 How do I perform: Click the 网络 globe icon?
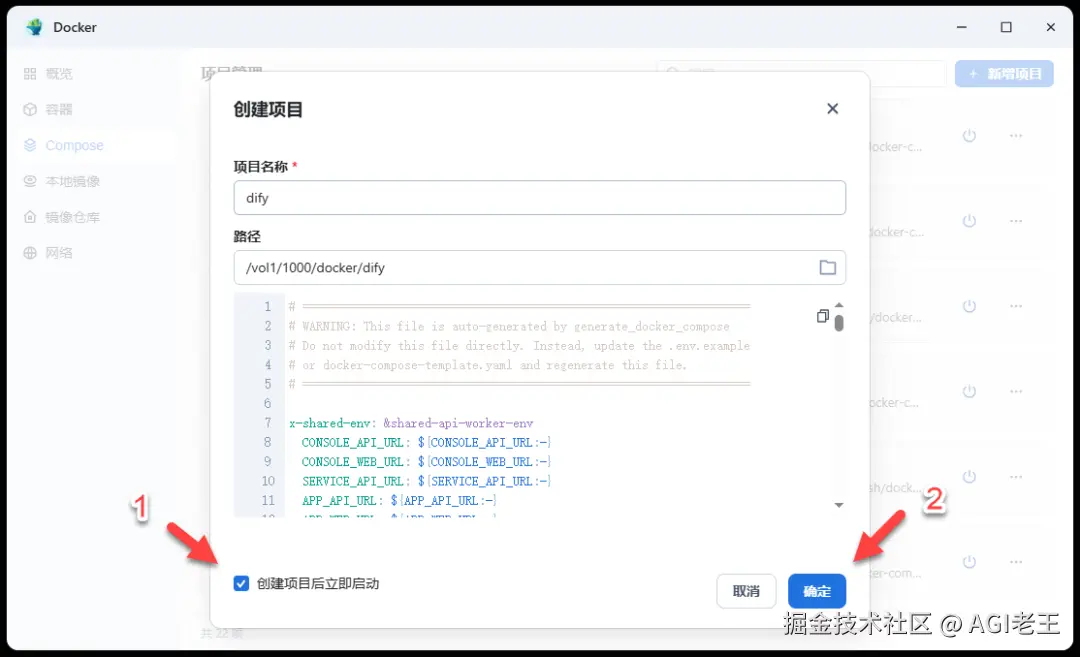pyautogui.click(x=30, y=253)
